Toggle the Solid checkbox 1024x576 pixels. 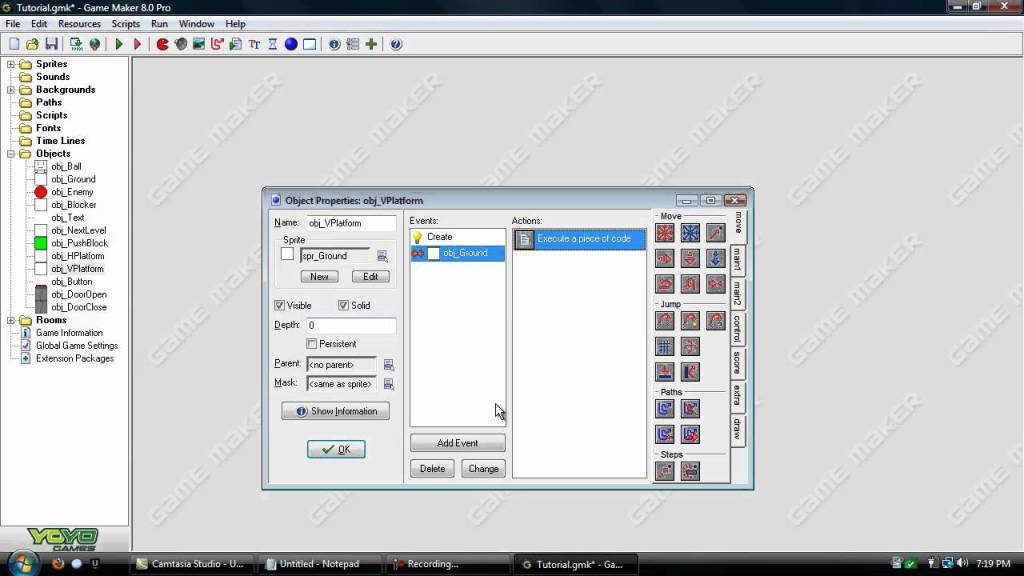(x=344, y=305)
